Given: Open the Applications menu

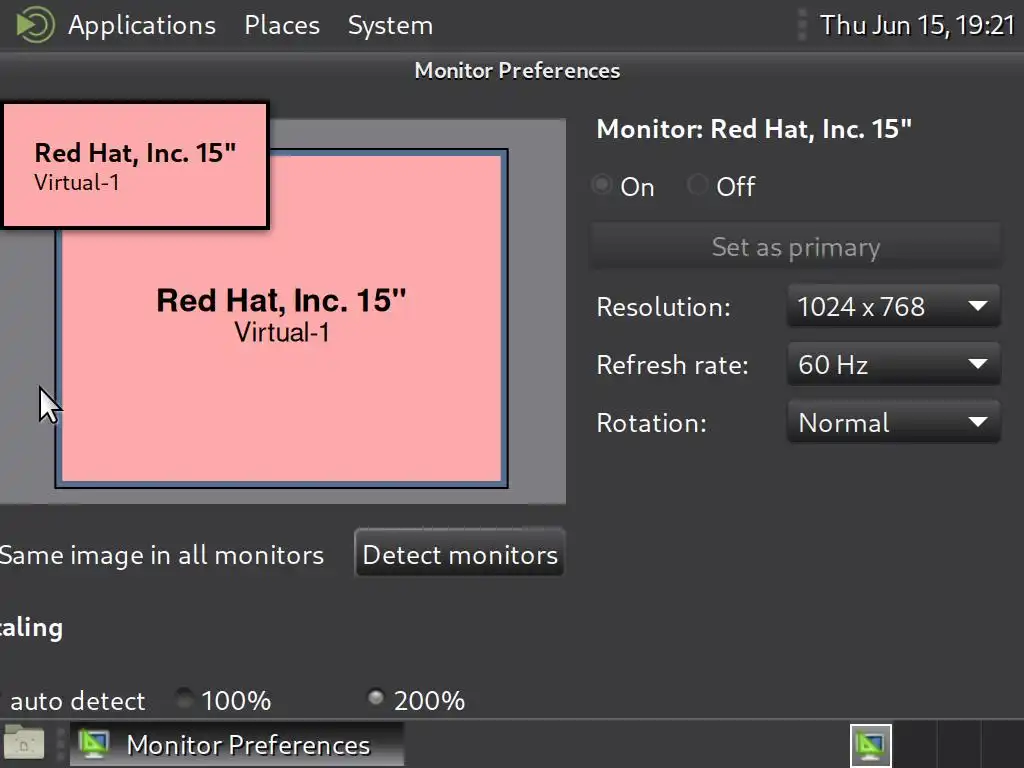Looking at the screenshot, I should (x=142, y=25).
